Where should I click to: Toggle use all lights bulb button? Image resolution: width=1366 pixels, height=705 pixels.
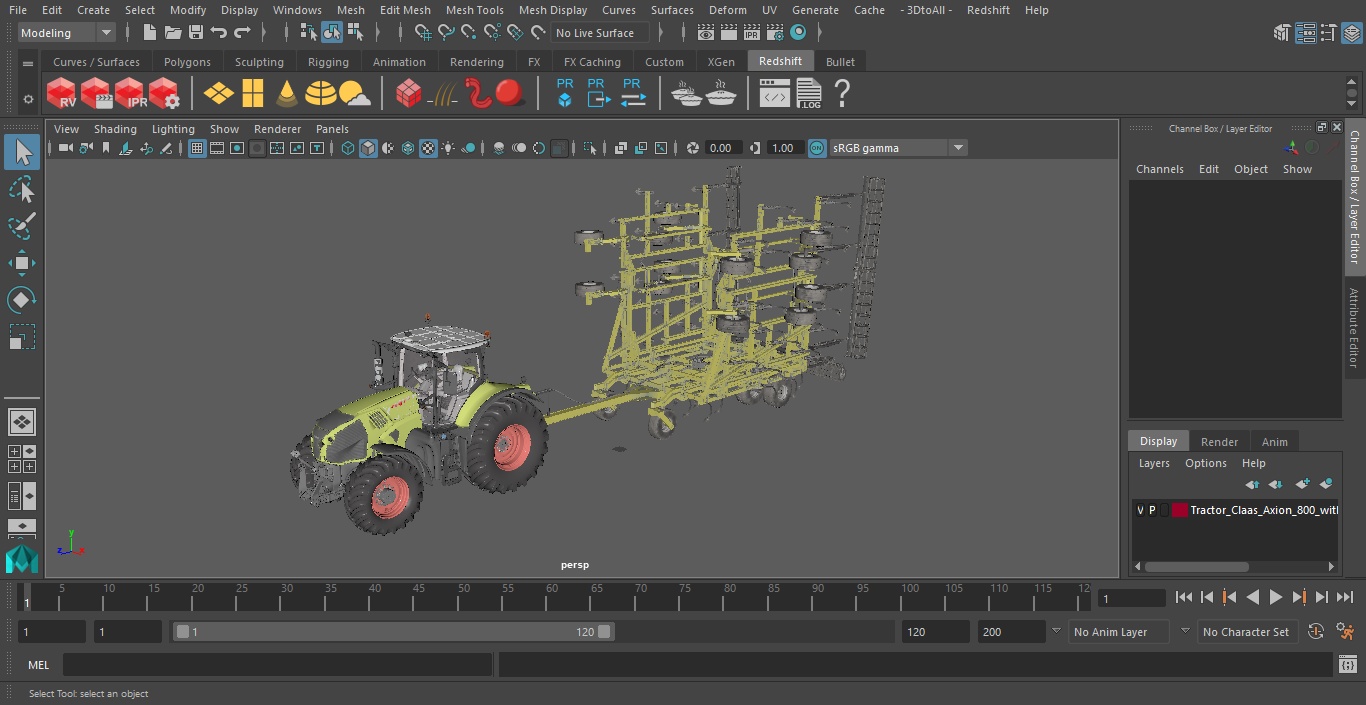coord(448,148)
